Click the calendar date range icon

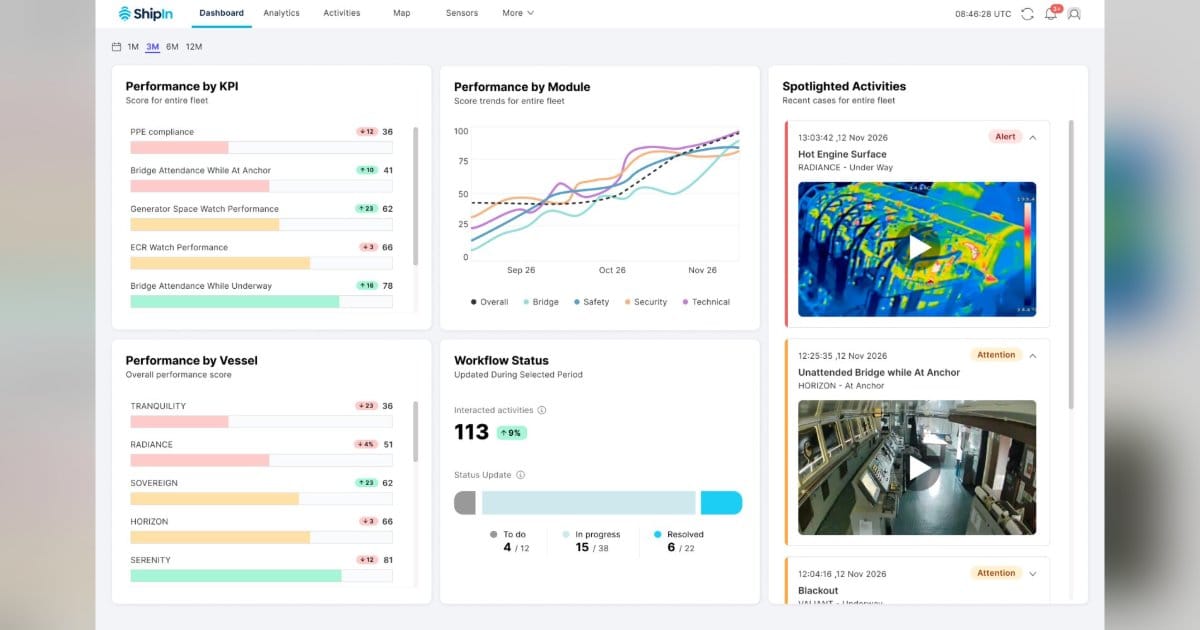117,47
